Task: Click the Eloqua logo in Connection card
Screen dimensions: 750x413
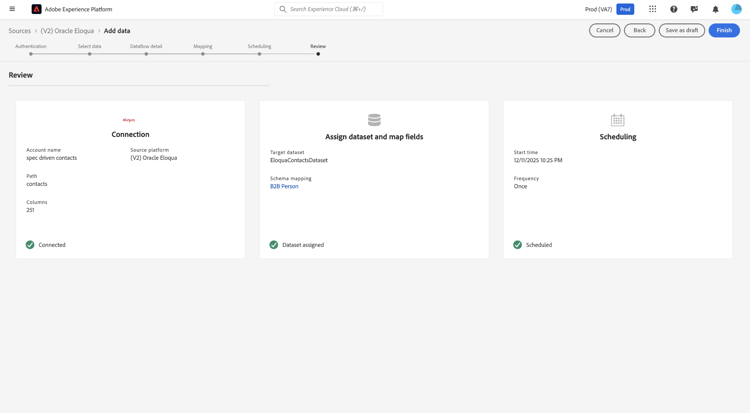Action: click(x=129, y=120)
